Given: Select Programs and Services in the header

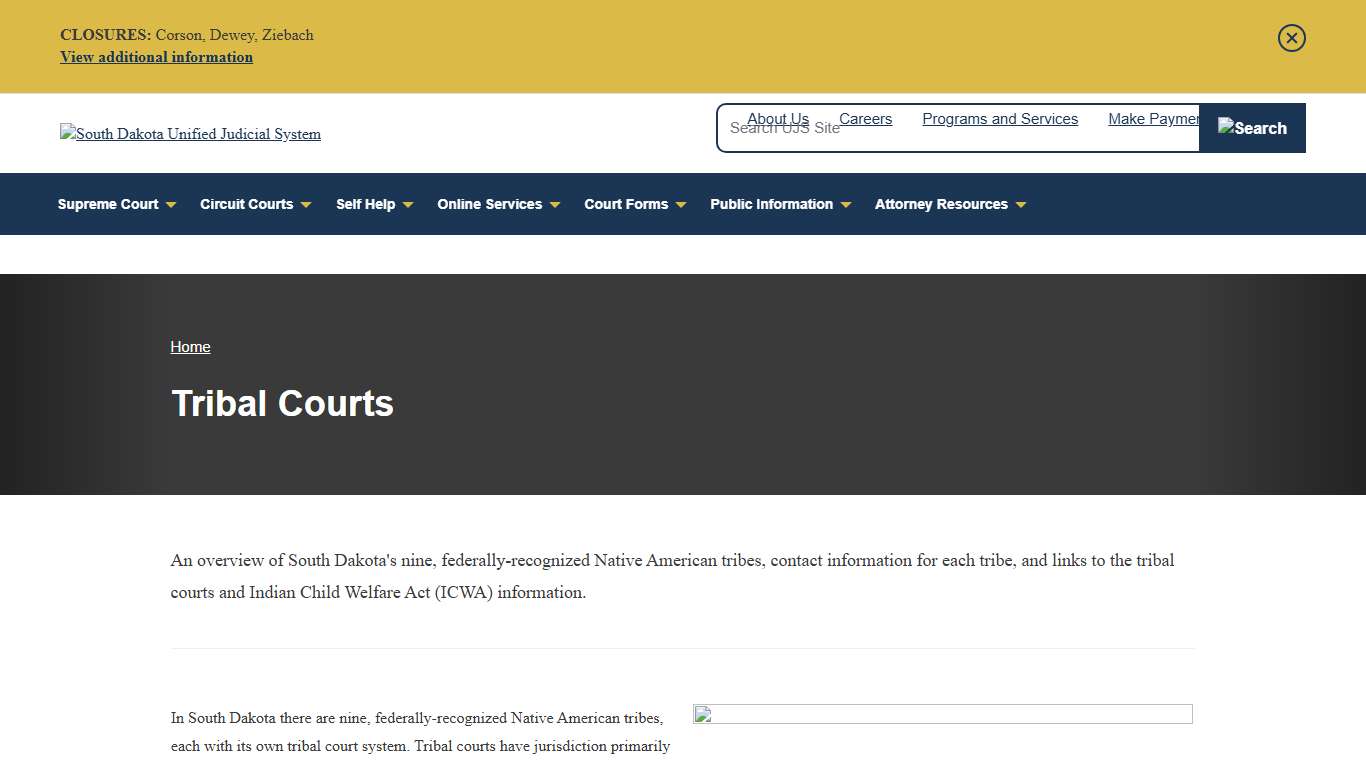Looking at the screenshot, I should coord(1000,119).
